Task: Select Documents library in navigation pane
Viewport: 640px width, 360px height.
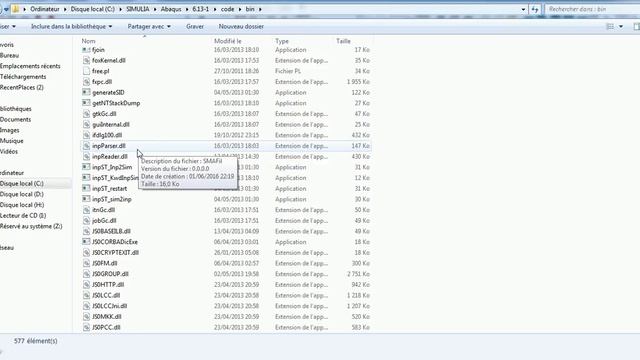Action: pos(15,120)
